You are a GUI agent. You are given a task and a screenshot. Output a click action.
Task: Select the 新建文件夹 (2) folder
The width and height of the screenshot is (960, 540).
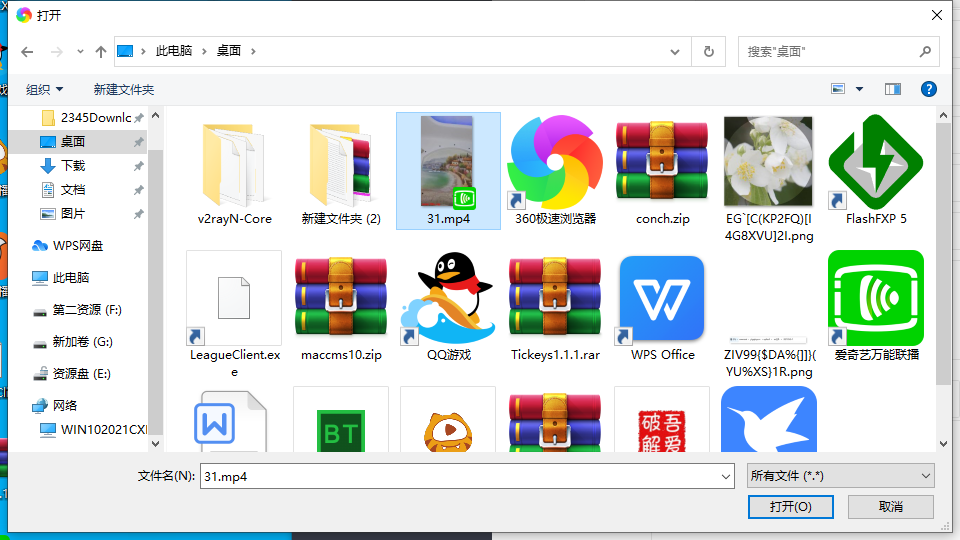341,171
